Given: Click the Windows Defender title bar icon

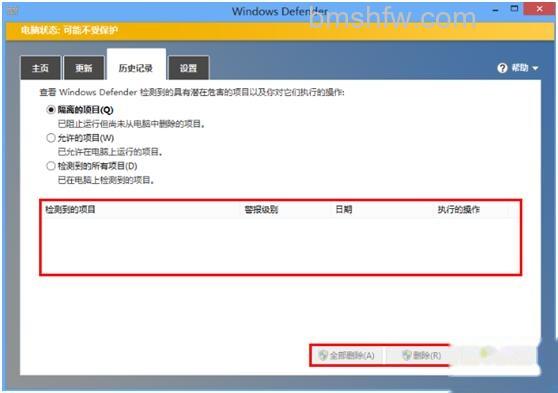Looking at the screenshot, I should pos(13,11).
